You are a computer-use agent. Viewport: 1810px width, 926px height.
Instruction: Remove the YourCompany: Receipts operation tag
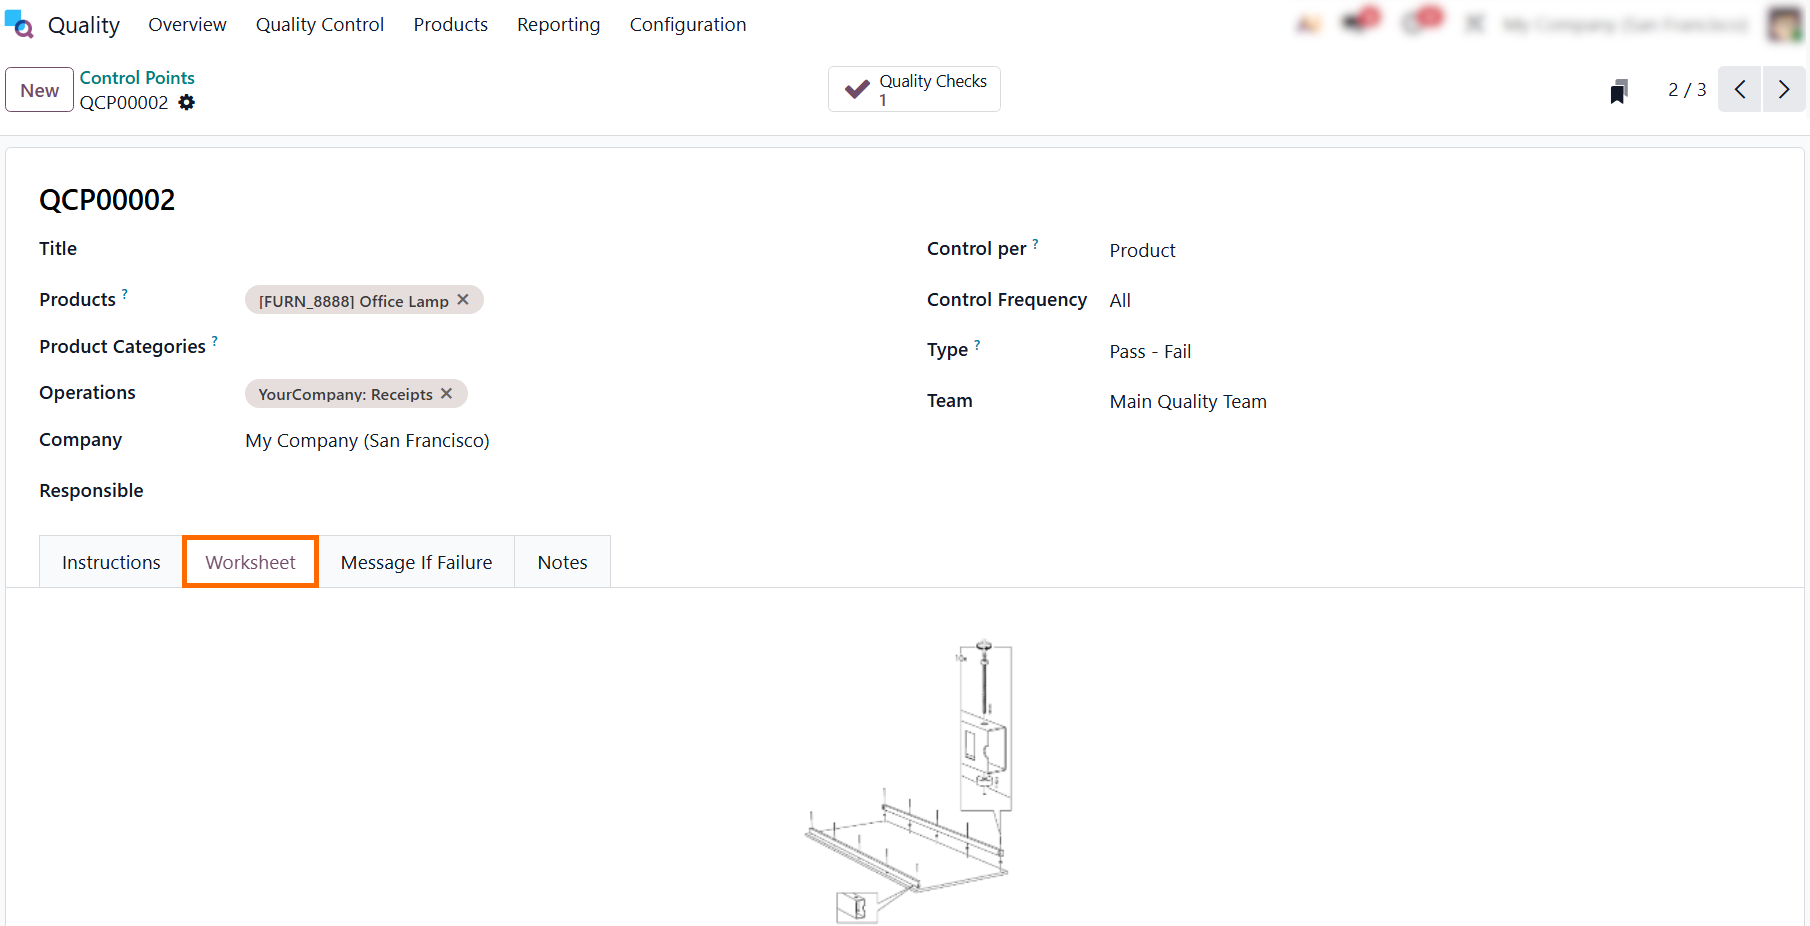pos(447,394)
